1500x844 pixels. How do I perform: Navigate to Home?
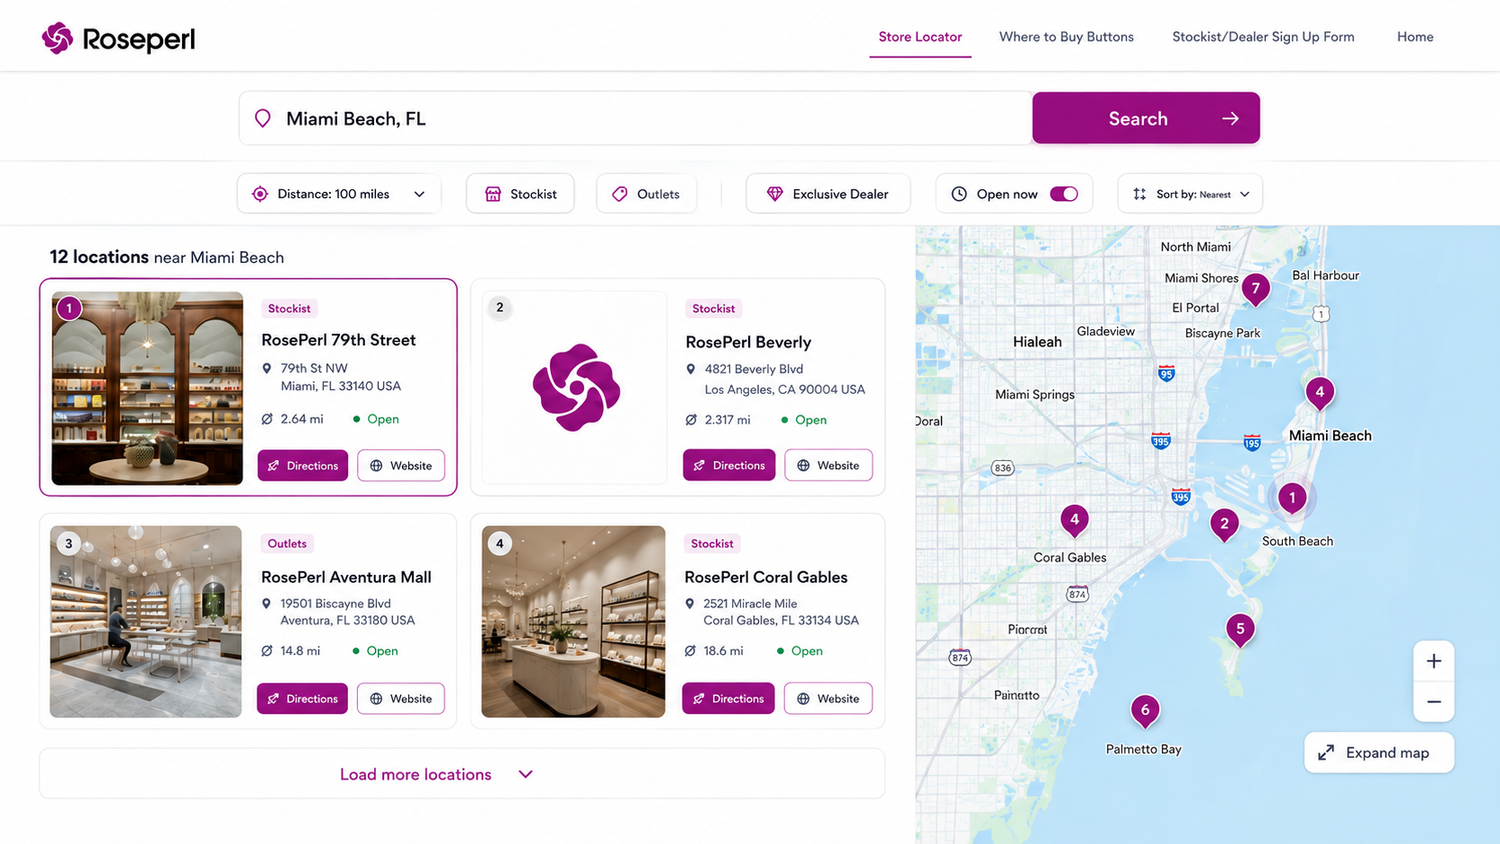pyautogui.click(x=1415, y=37)
